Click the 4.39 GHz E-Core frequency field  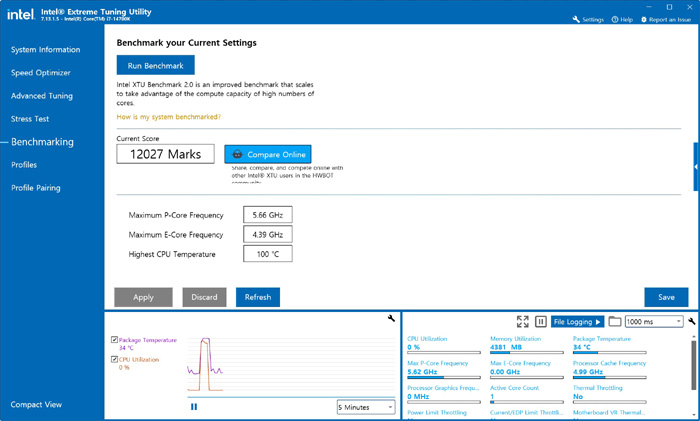click(268, 234)
